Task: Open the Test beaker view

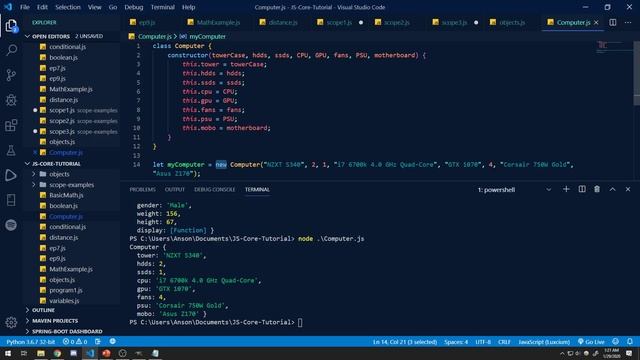Action: (x=11, y=150)
